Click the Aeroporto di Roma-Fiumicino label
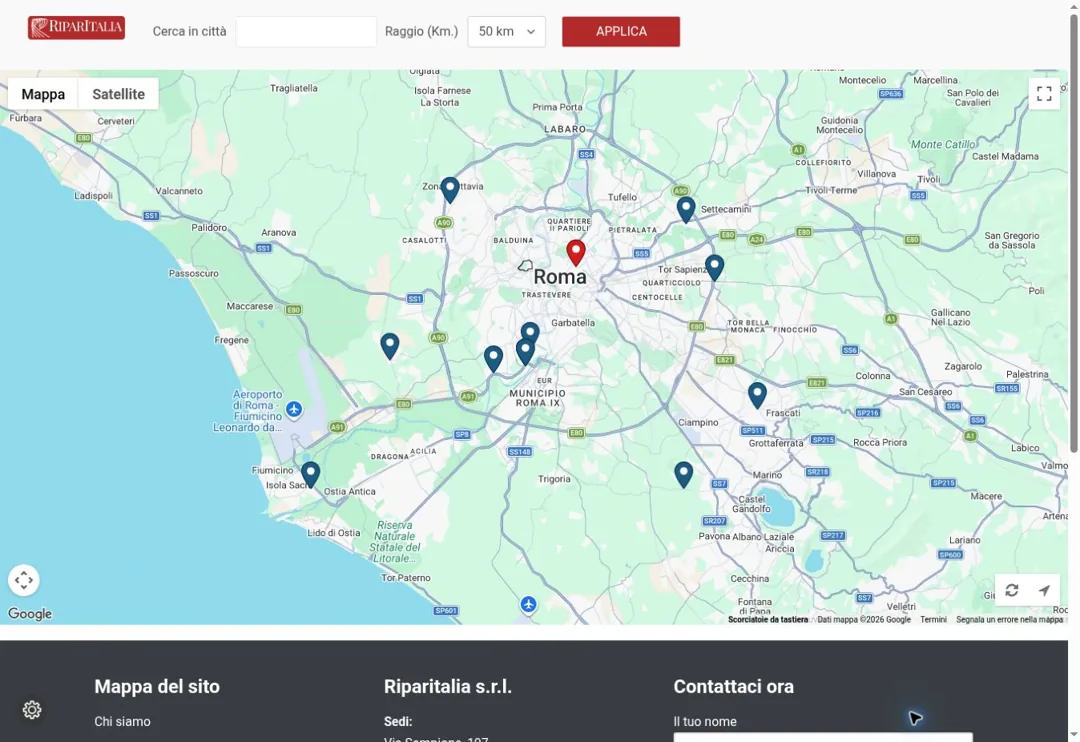Viewport: 1080px width, 742px height. tap(249, 411)
